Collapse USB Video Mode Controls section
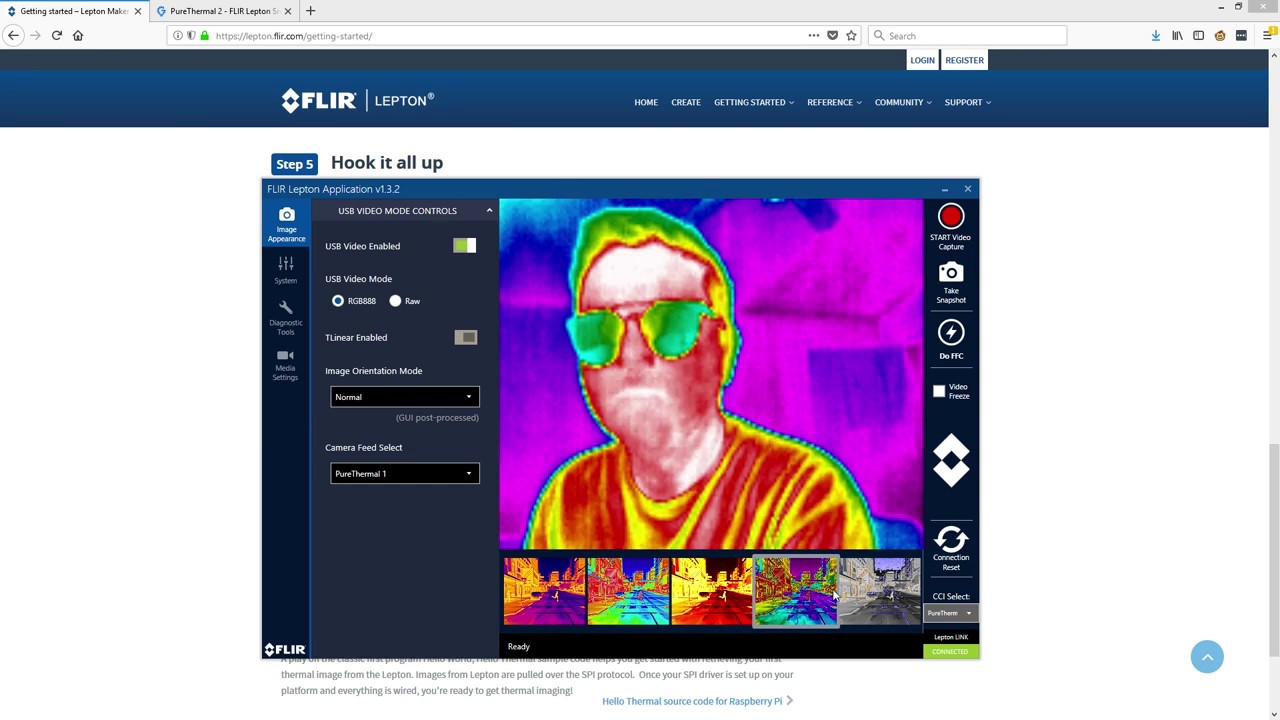The height and width of the screenshot is (720, 1280). [489, 210]
